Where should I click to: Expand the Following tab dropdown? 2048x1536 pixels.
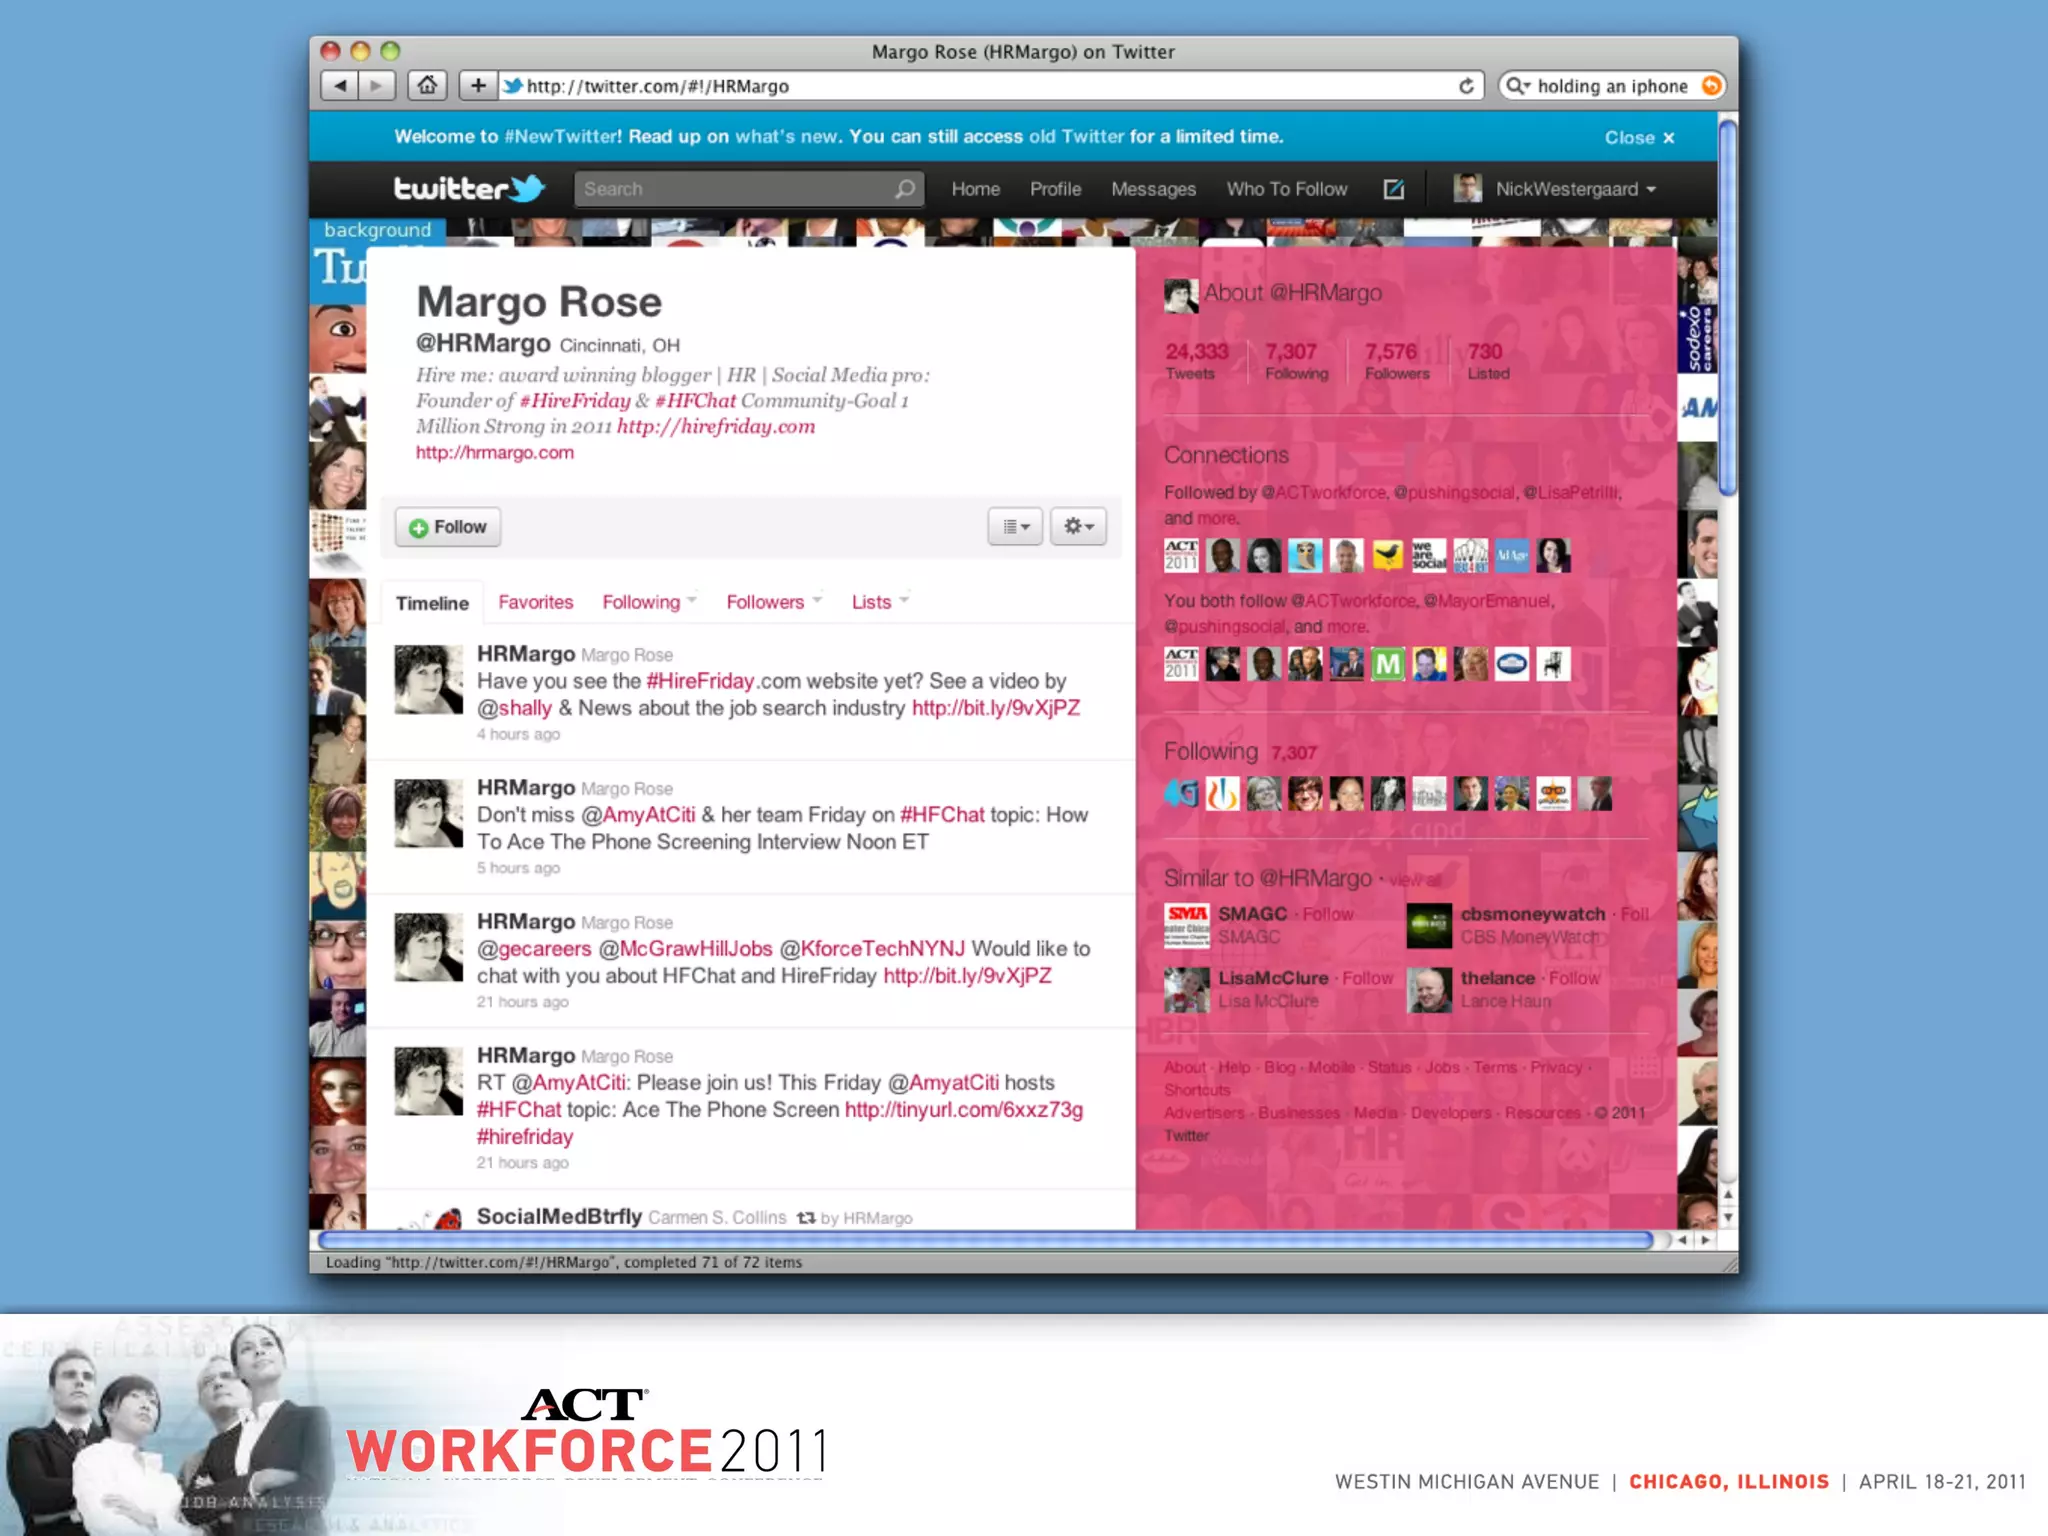click(692, 601)
